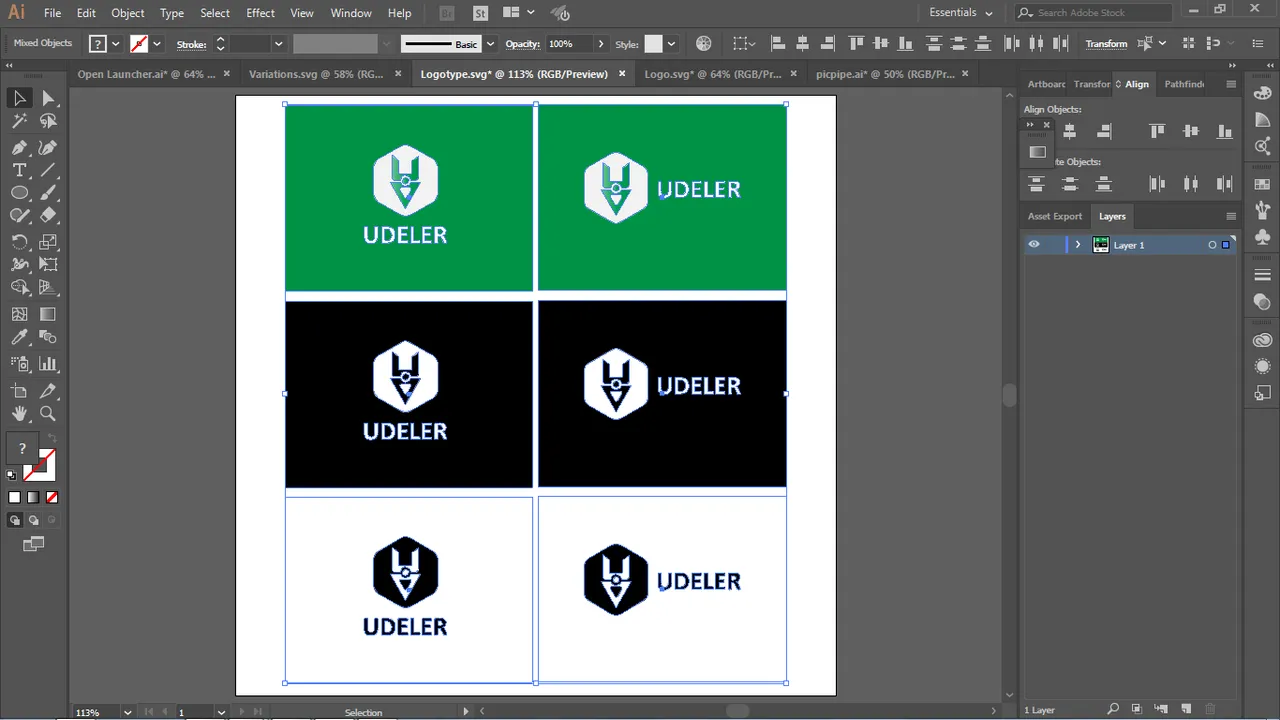Select the Blend tool
Screen dimensions: 1280x720
pyautogui.click(x=48, y=338)
